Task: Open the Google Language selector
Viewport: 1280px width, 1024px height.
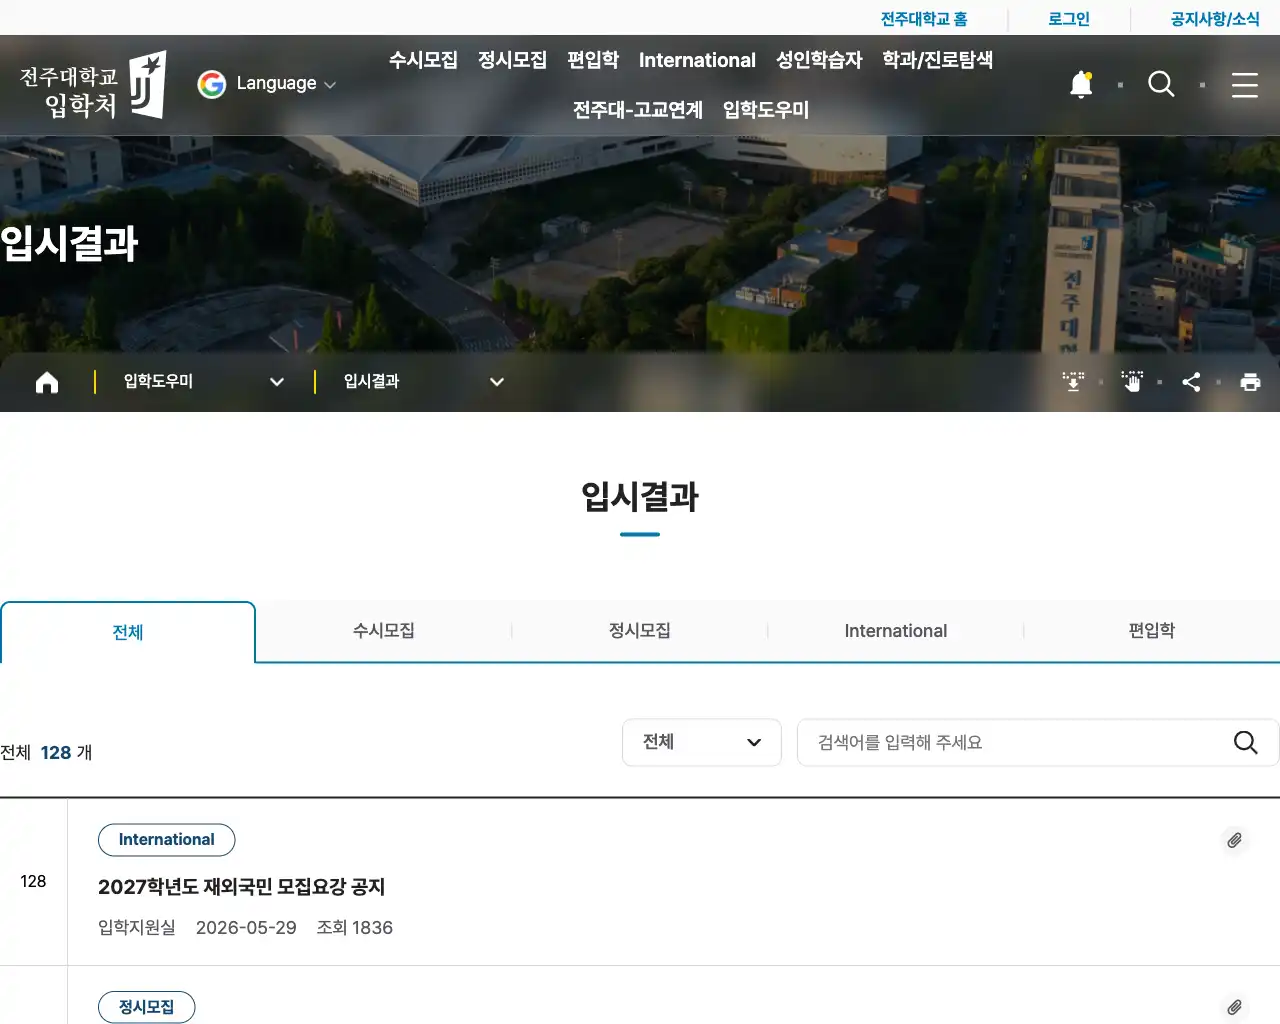Action: (266, 84)
